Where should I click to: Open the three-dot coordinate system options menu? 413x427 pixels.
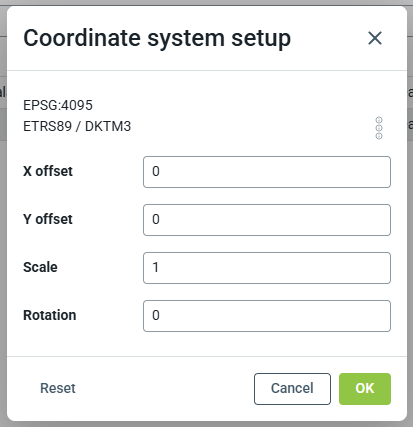pyautogui.click(x=379, y=128)
